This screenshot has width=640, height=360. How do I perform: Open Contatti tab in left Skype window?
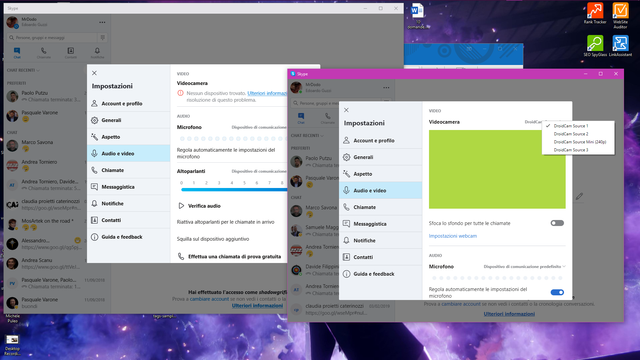click(x=71, y=53)
